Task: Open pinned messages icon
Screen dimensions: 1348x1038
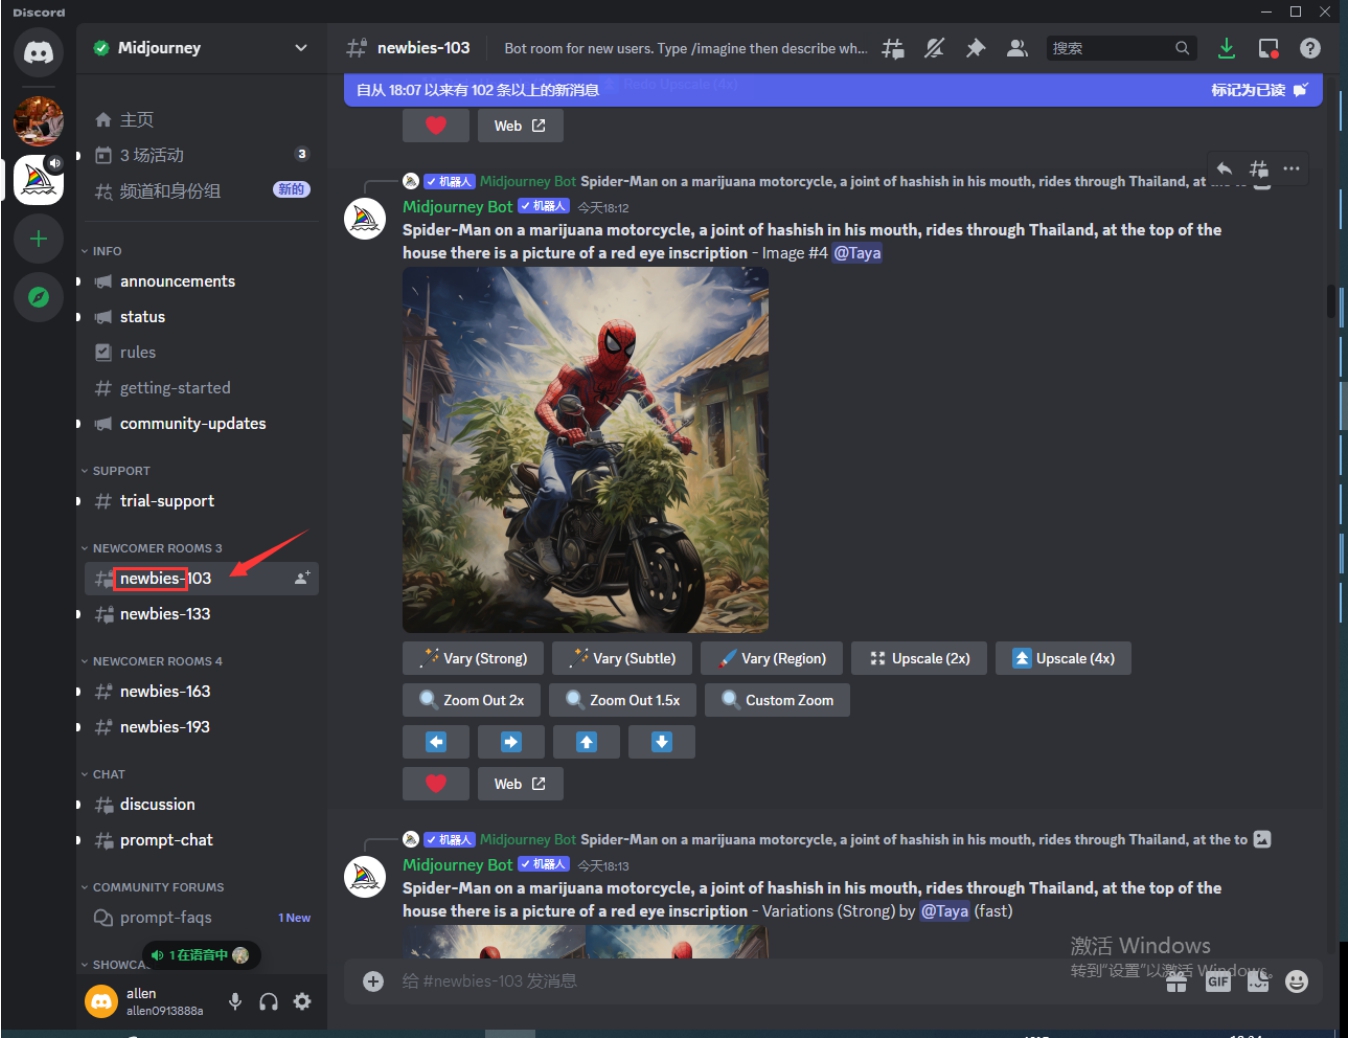Action: pyautogui.click(x=975, y=48)
